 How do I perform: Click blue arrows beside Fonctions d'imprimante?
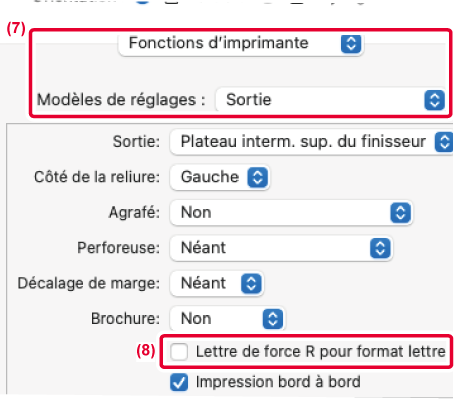pyautogui.click(x=351, y=44)
